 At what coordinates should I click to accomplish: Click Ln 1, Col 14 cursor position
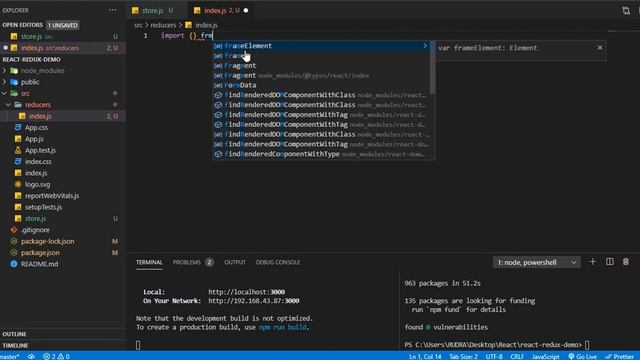coord(425,356)
